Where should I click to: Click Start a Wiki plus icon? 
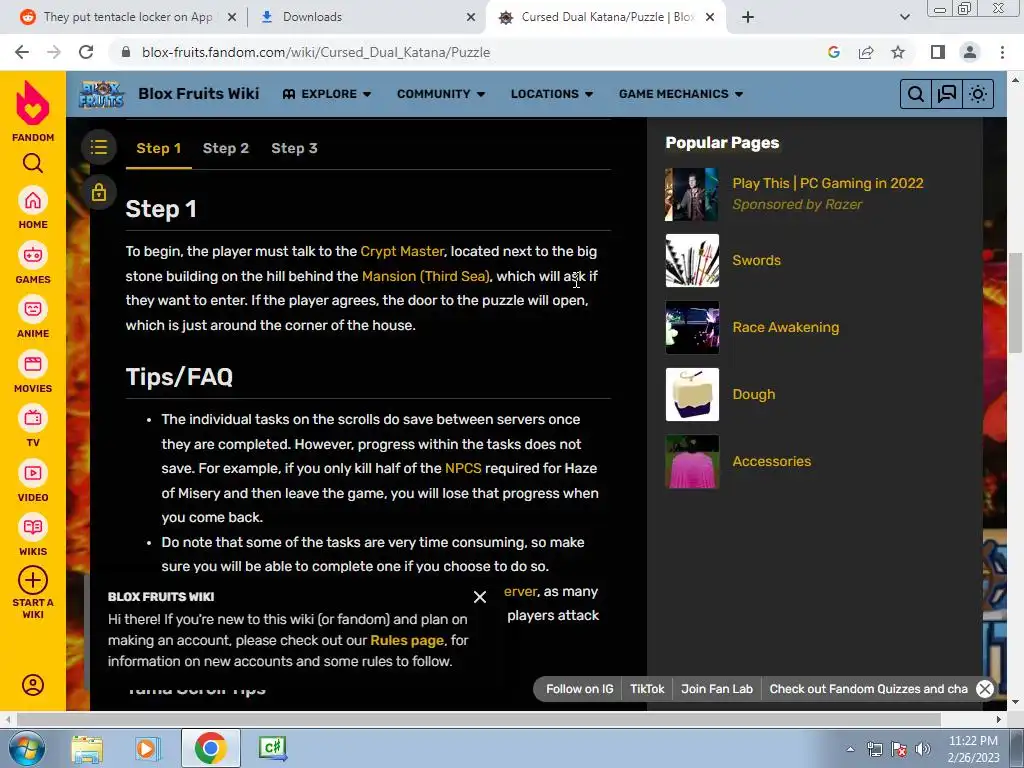33,580
